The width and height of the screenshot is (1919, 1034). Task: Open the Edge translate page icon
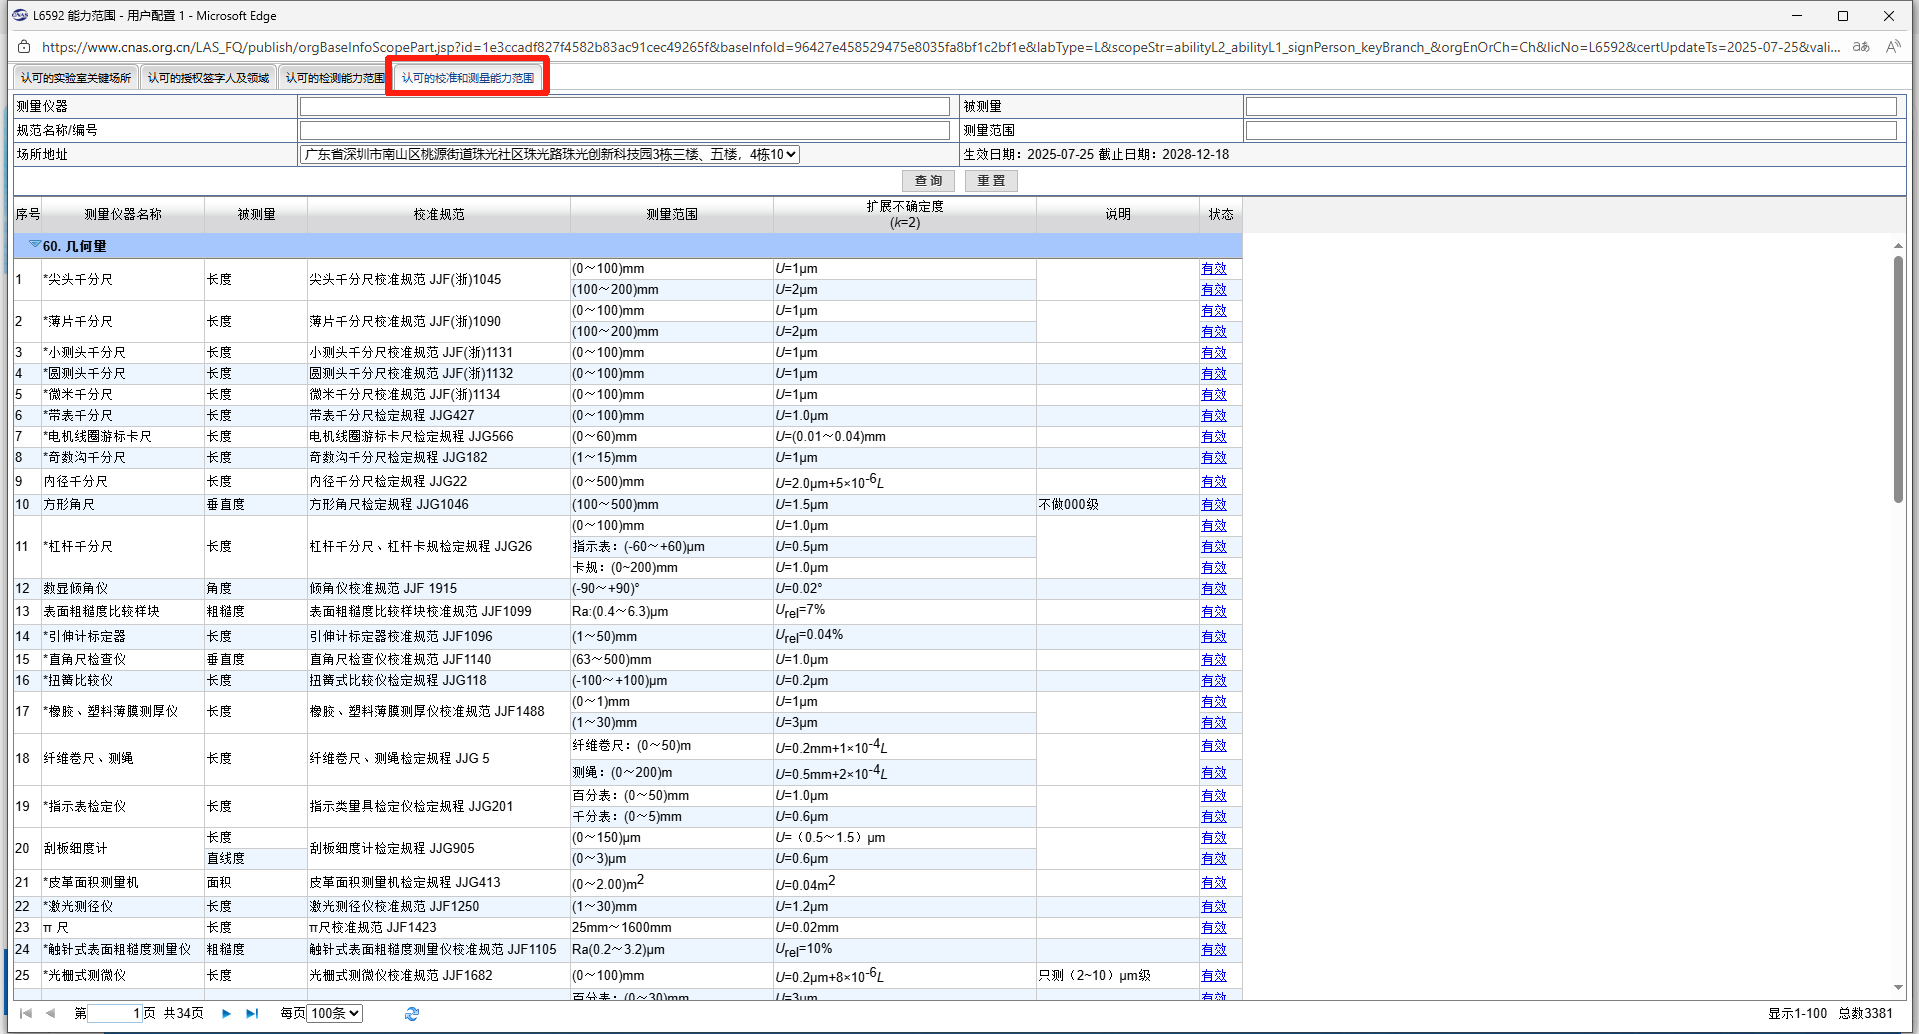[x=1860, y=47]
